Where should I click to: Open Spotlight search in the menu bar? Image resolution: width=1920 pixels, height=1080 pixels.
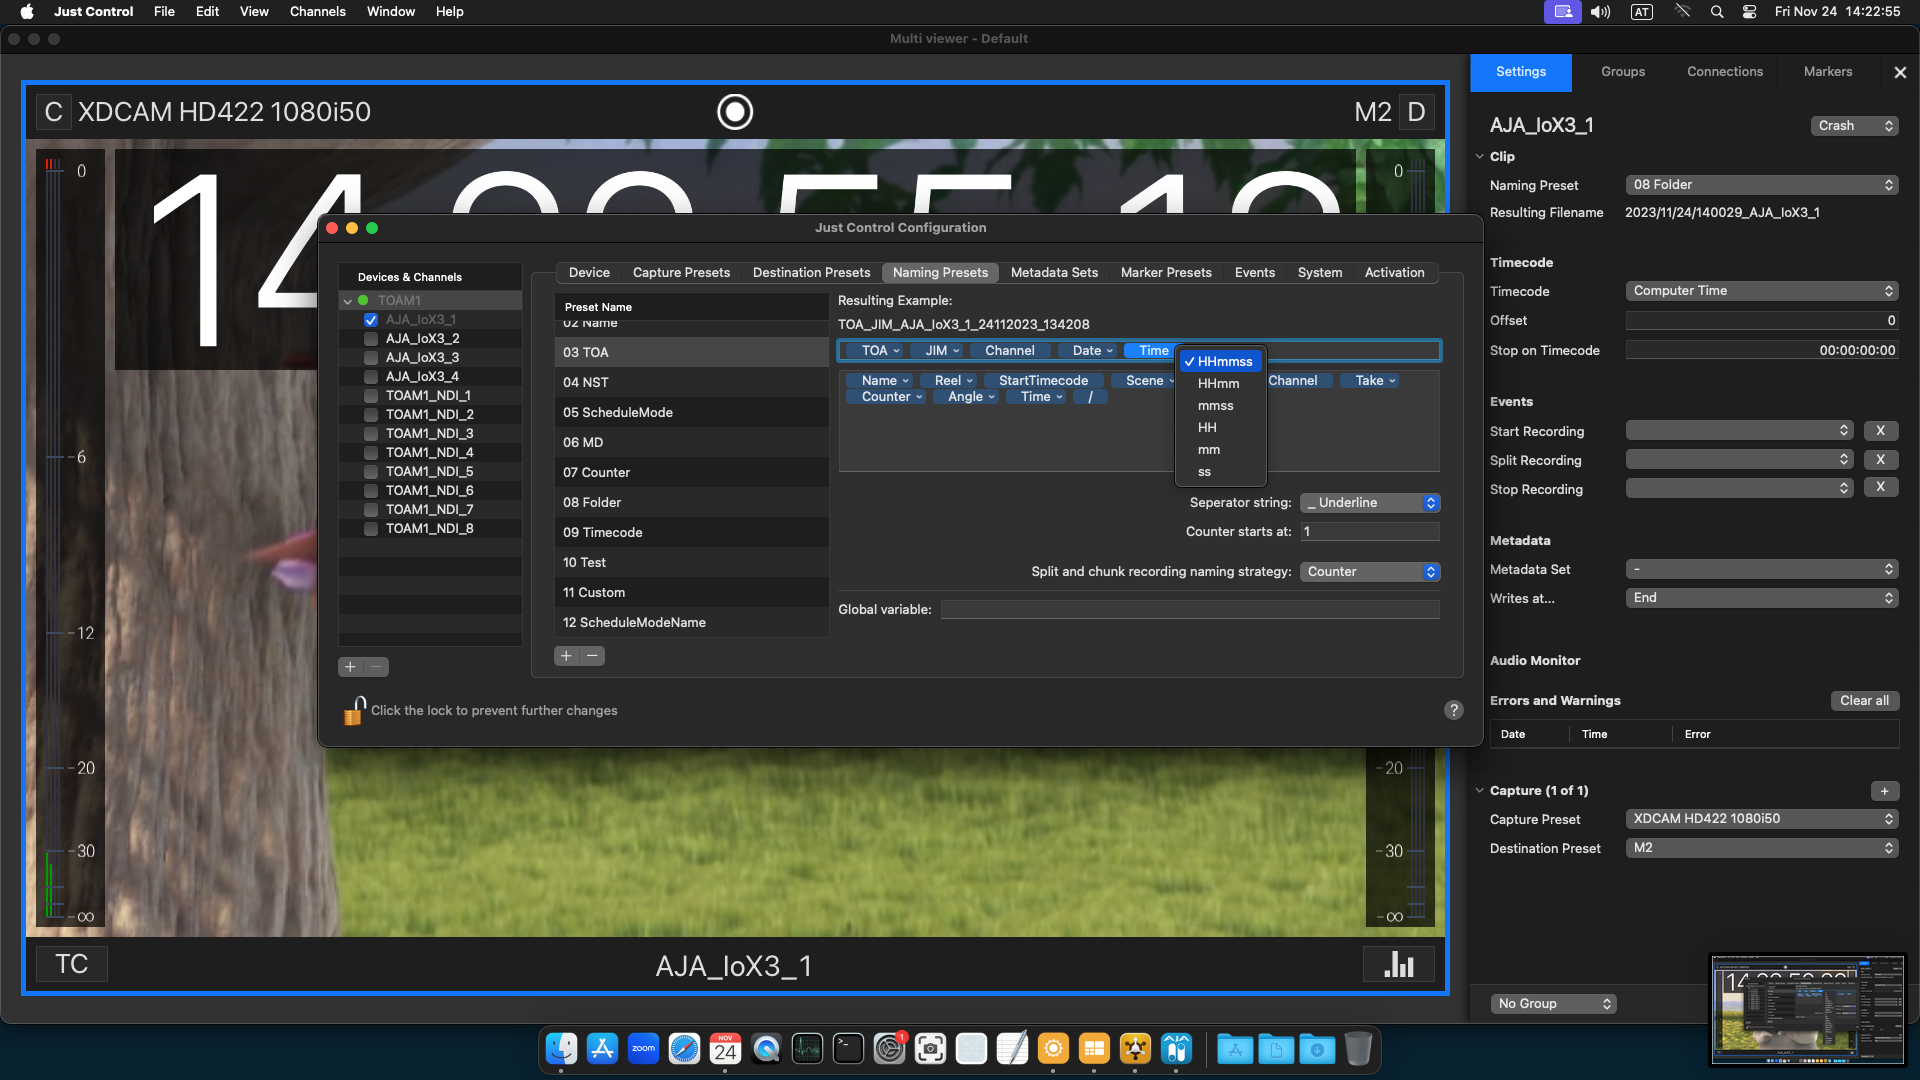pyautogui.click(x=1717, y=12)
